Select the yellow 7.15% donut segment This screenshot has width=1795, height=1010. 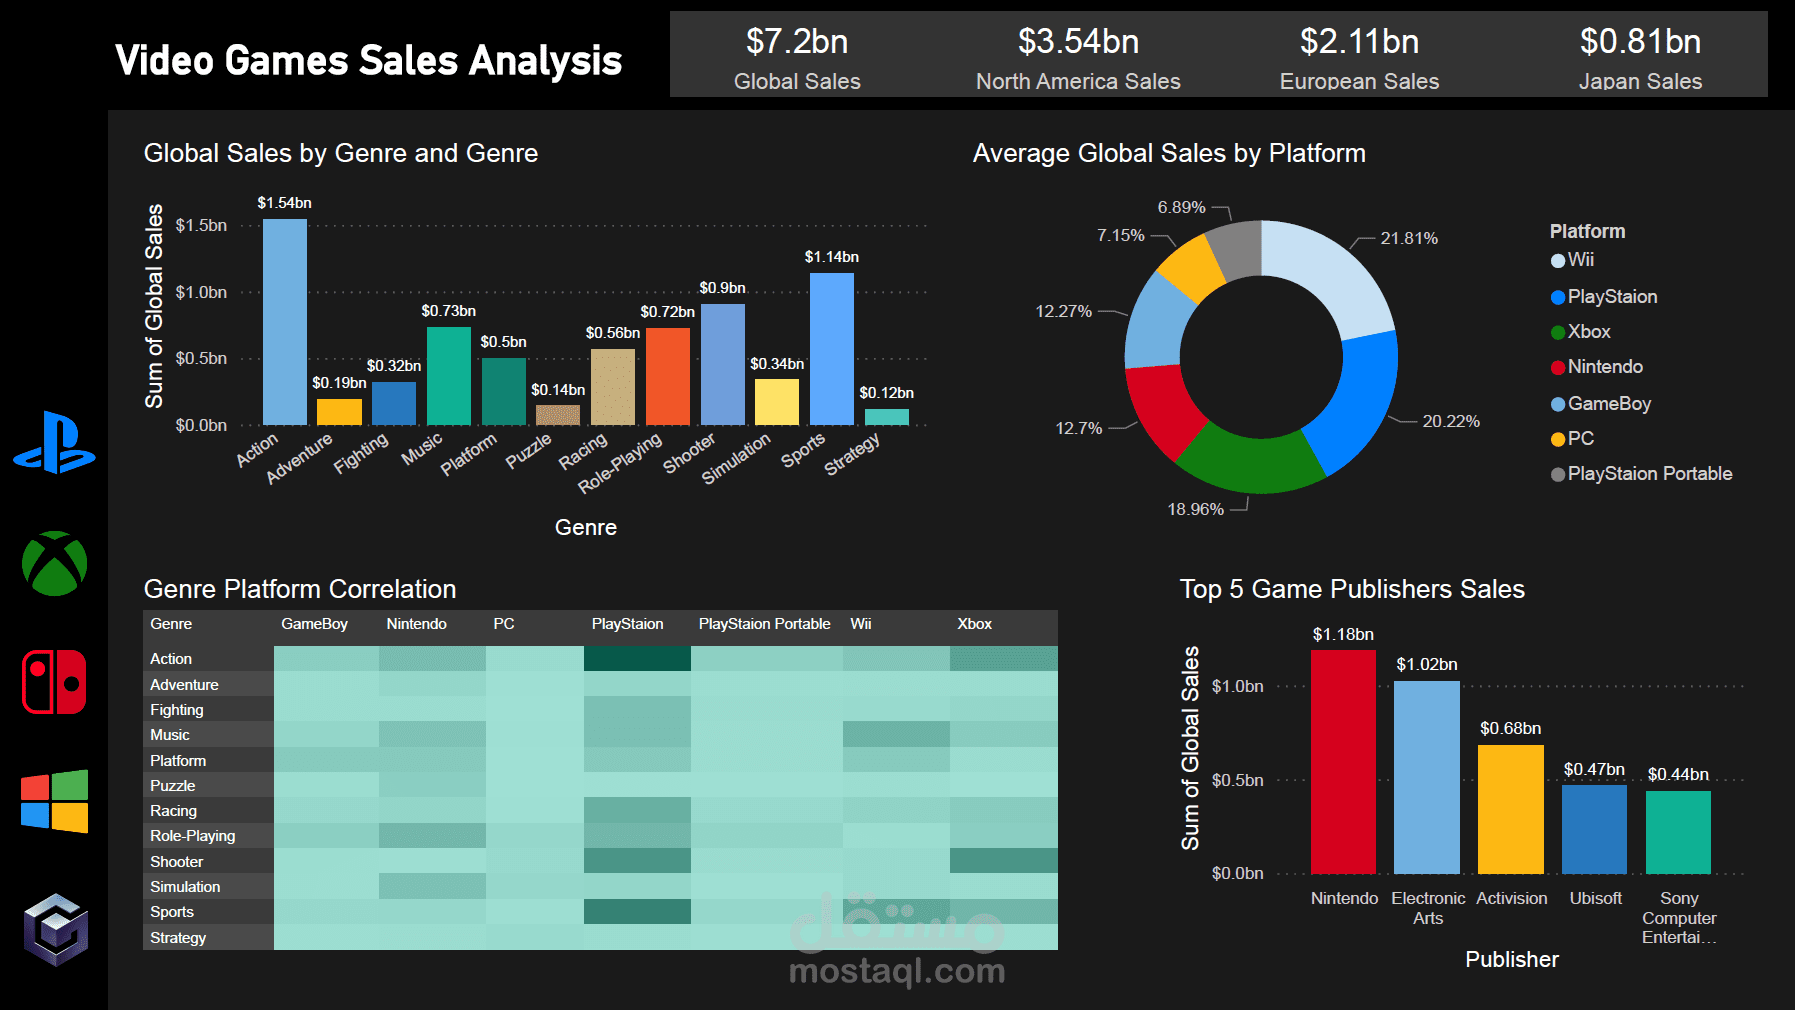(1193, 267)
